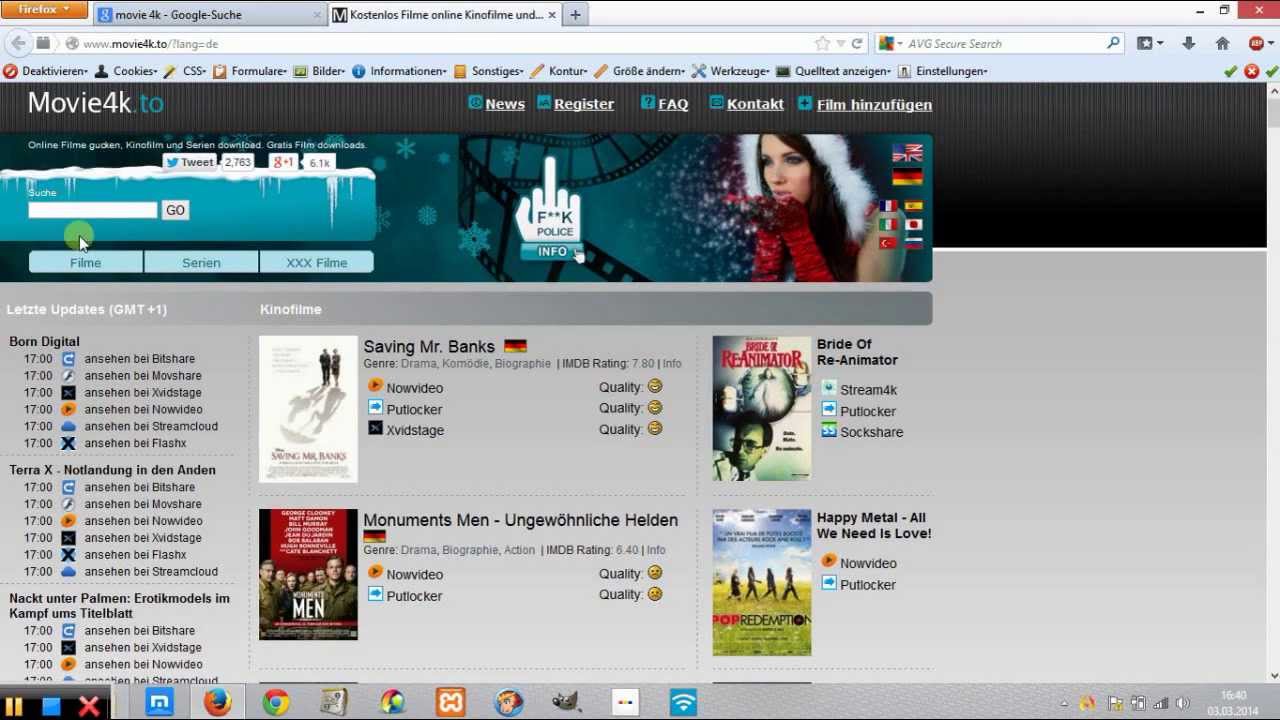
Task: Select the English (UK) flag language
Action: point(907,153)
